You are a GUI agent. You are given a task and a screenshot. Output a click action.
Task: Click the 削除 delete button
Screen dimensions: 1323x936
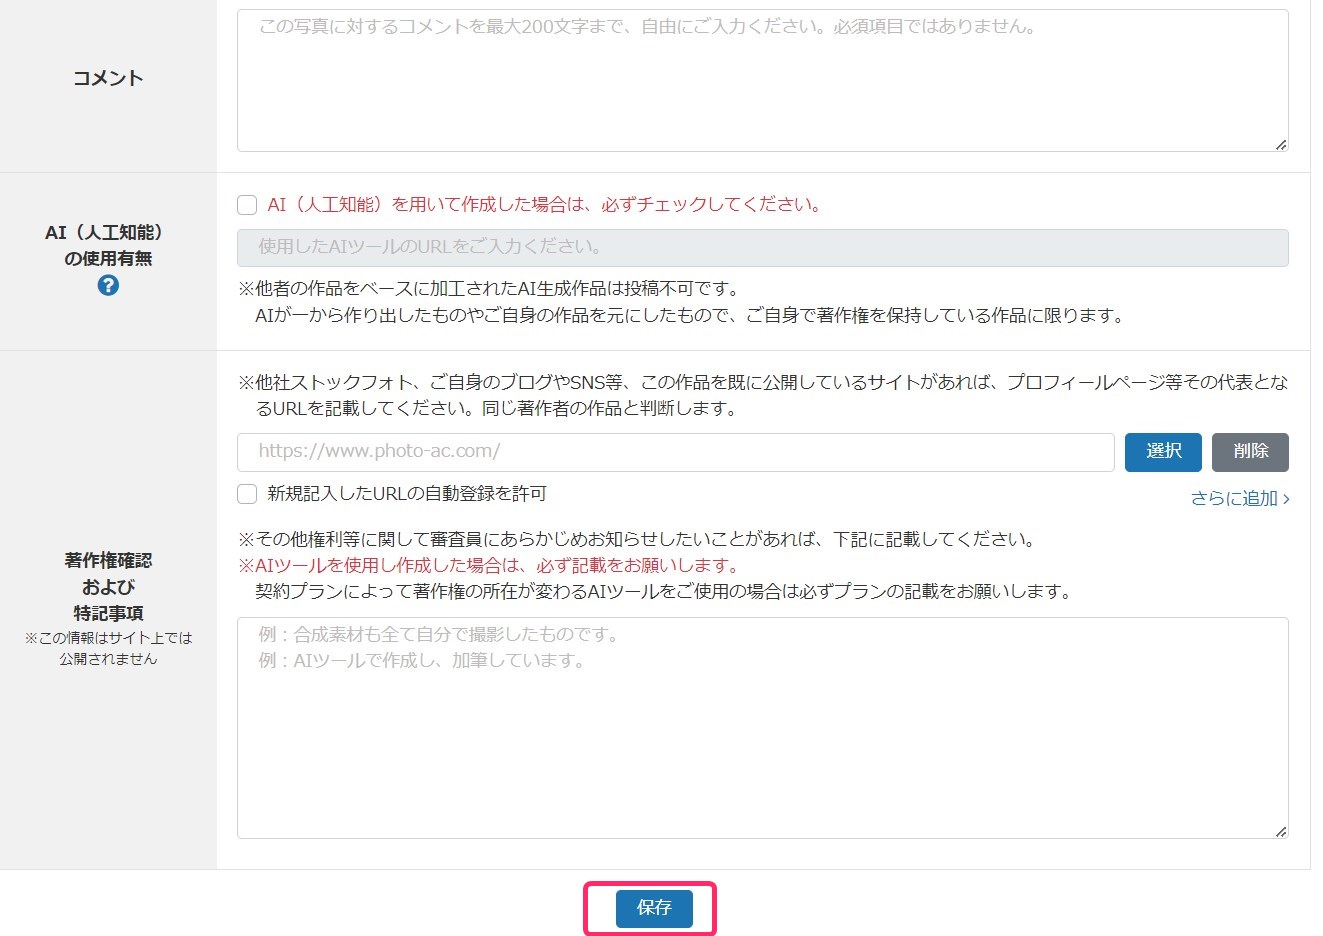1250,452
